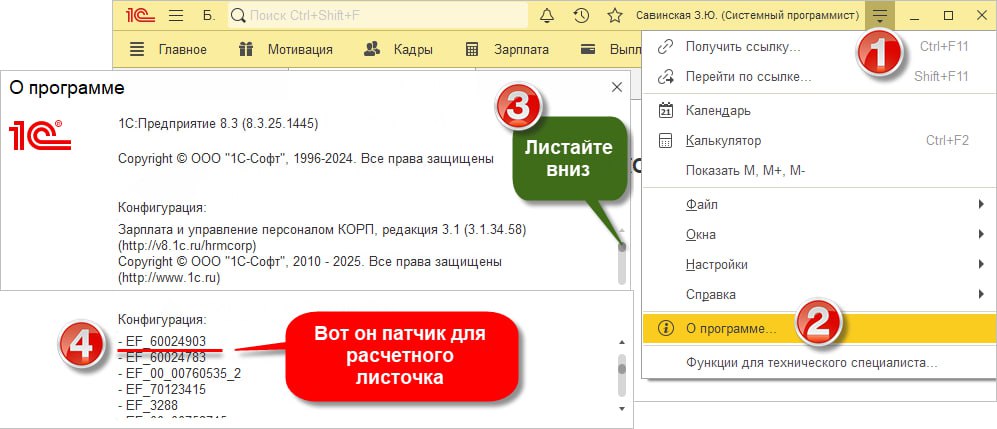Click the info icon beside О программе
Viewport: 997px width, 429px height.
666,329
